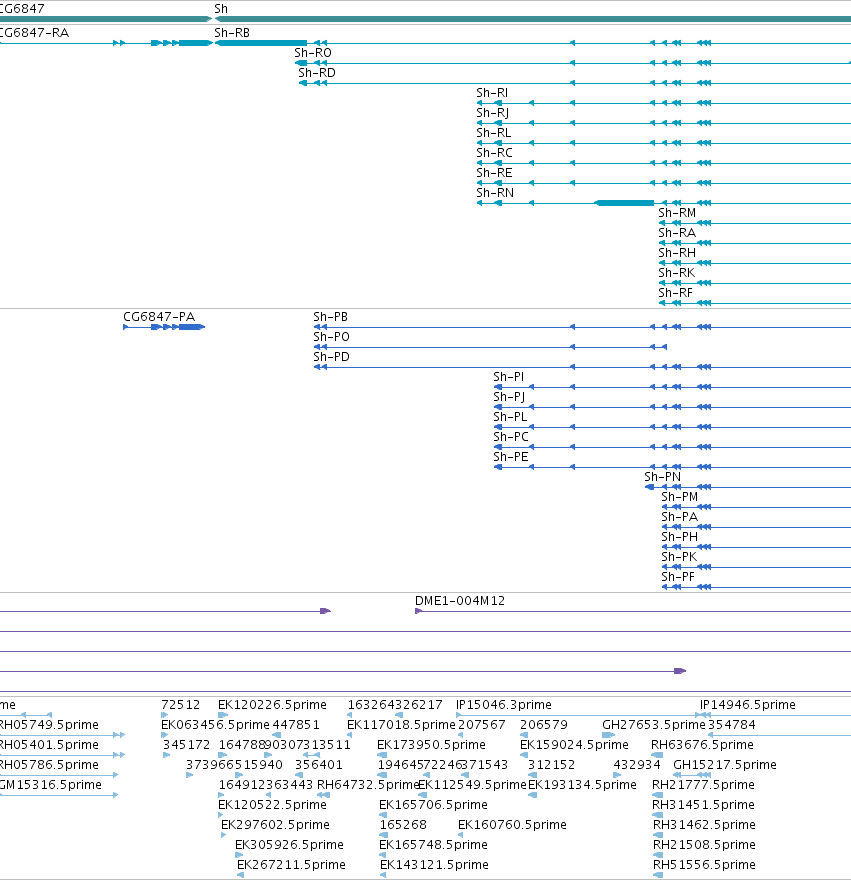Select the Sh gene label at top

(x=221, y=8)
